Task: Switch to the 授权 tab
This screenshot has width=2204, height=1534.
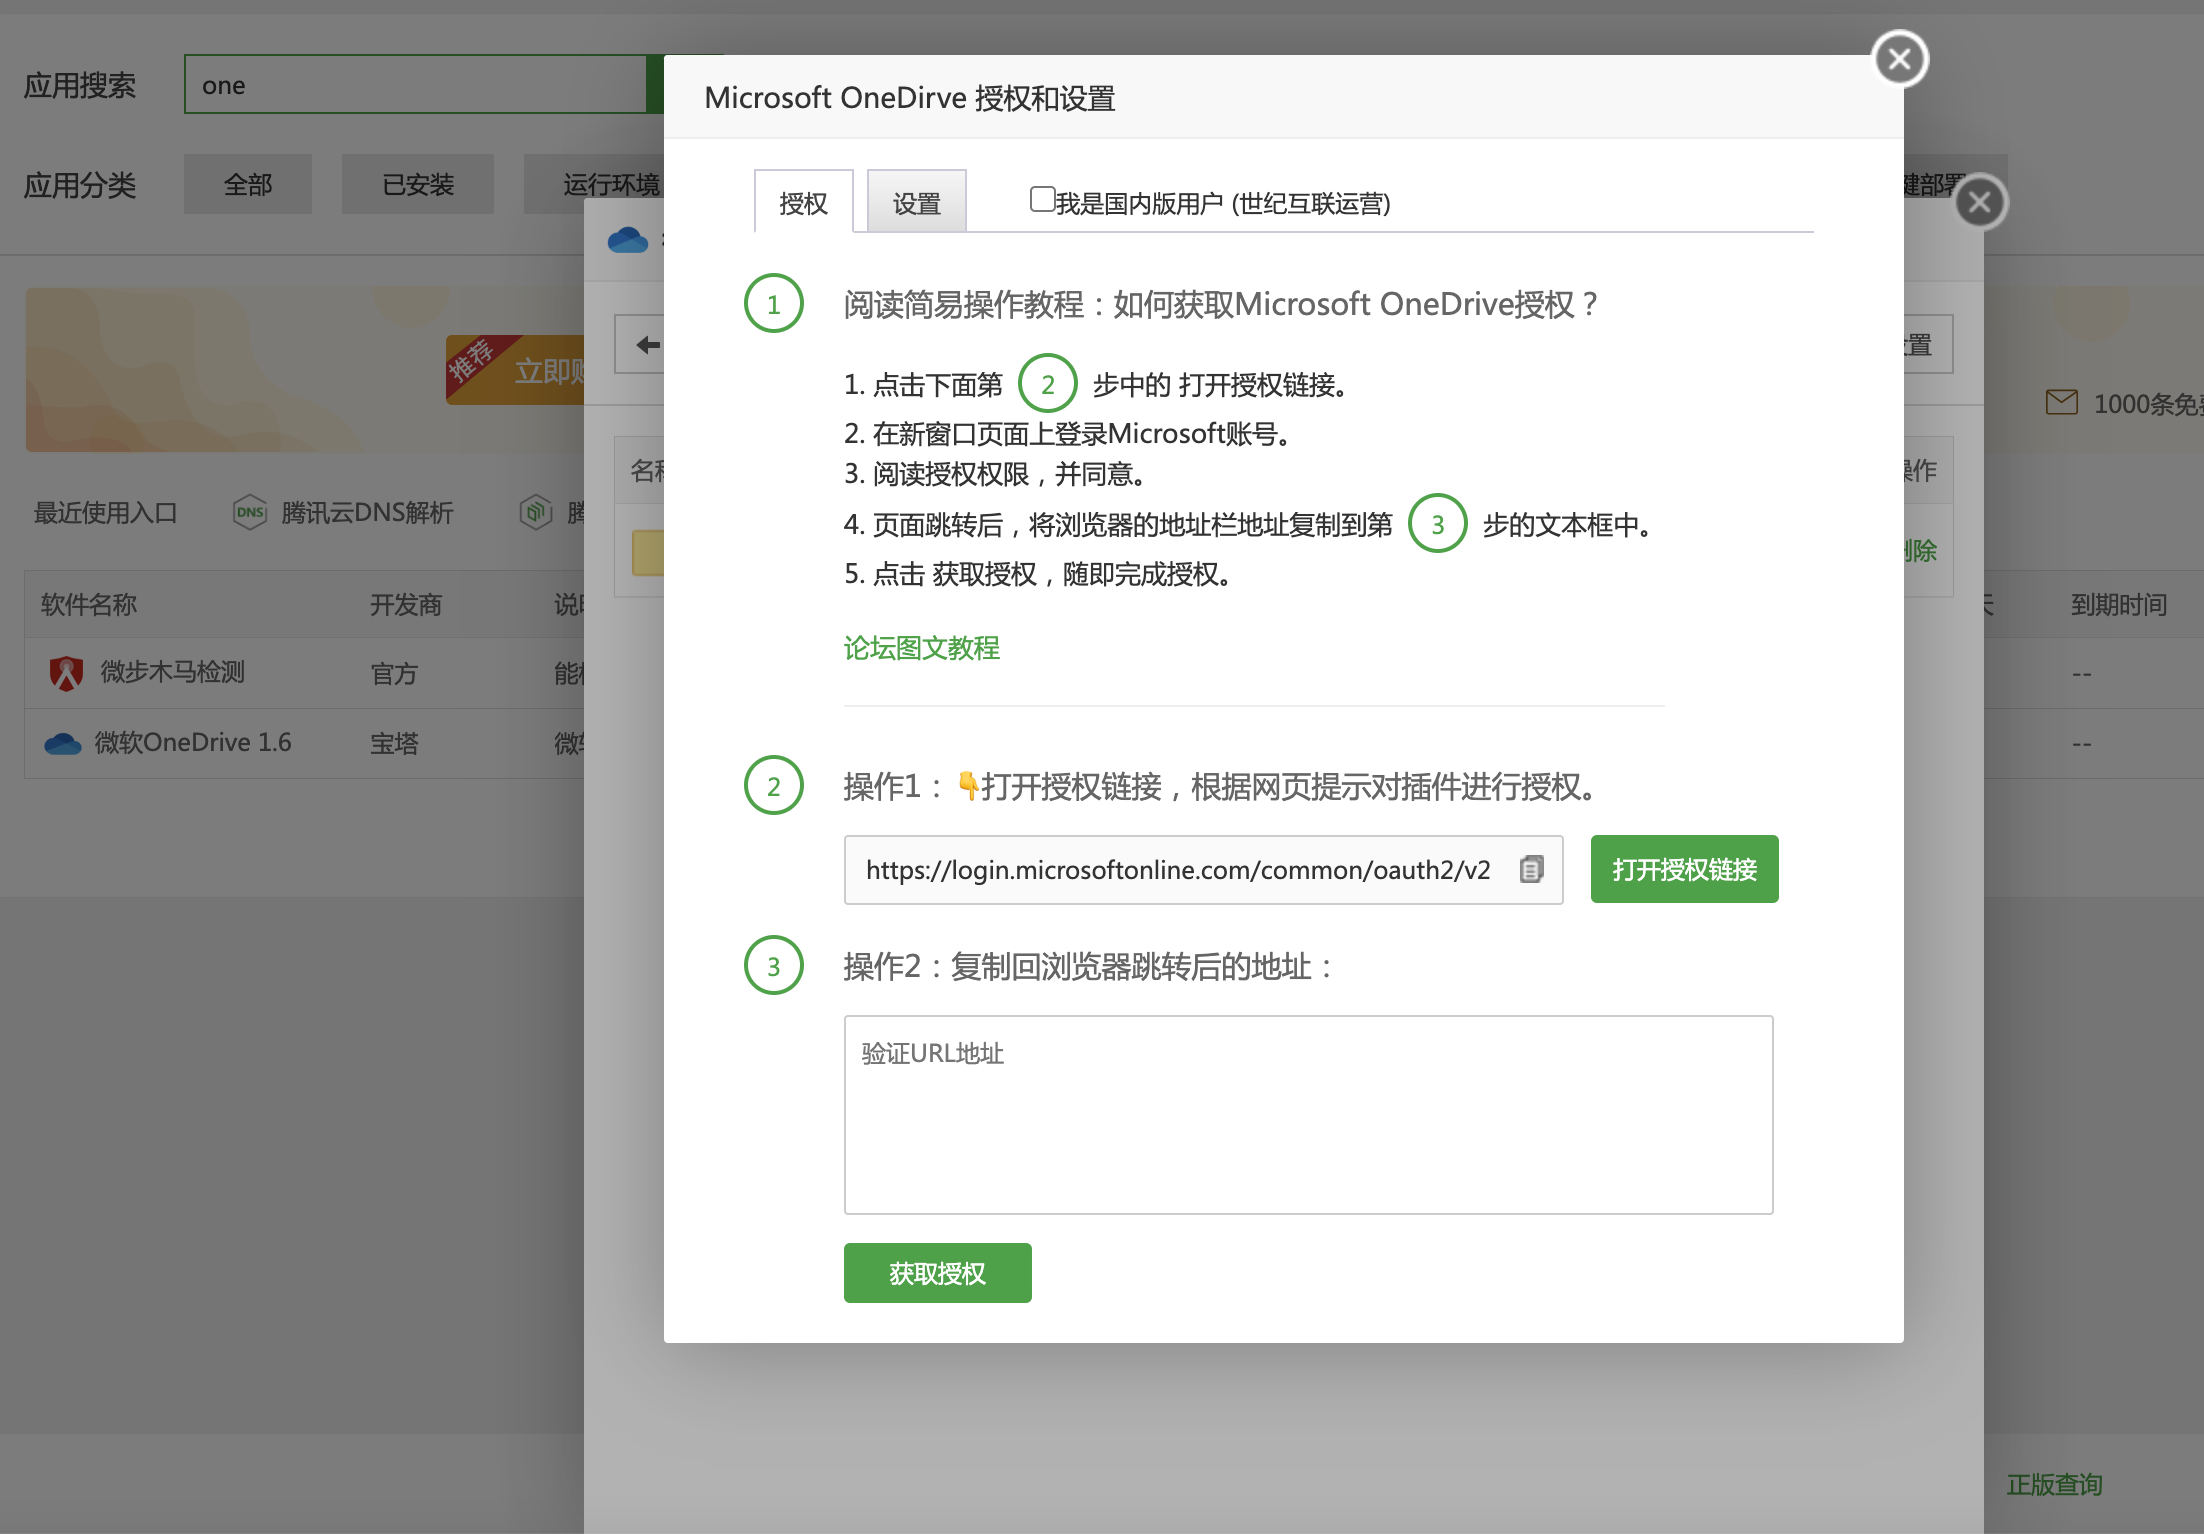Action: (803, 203)
